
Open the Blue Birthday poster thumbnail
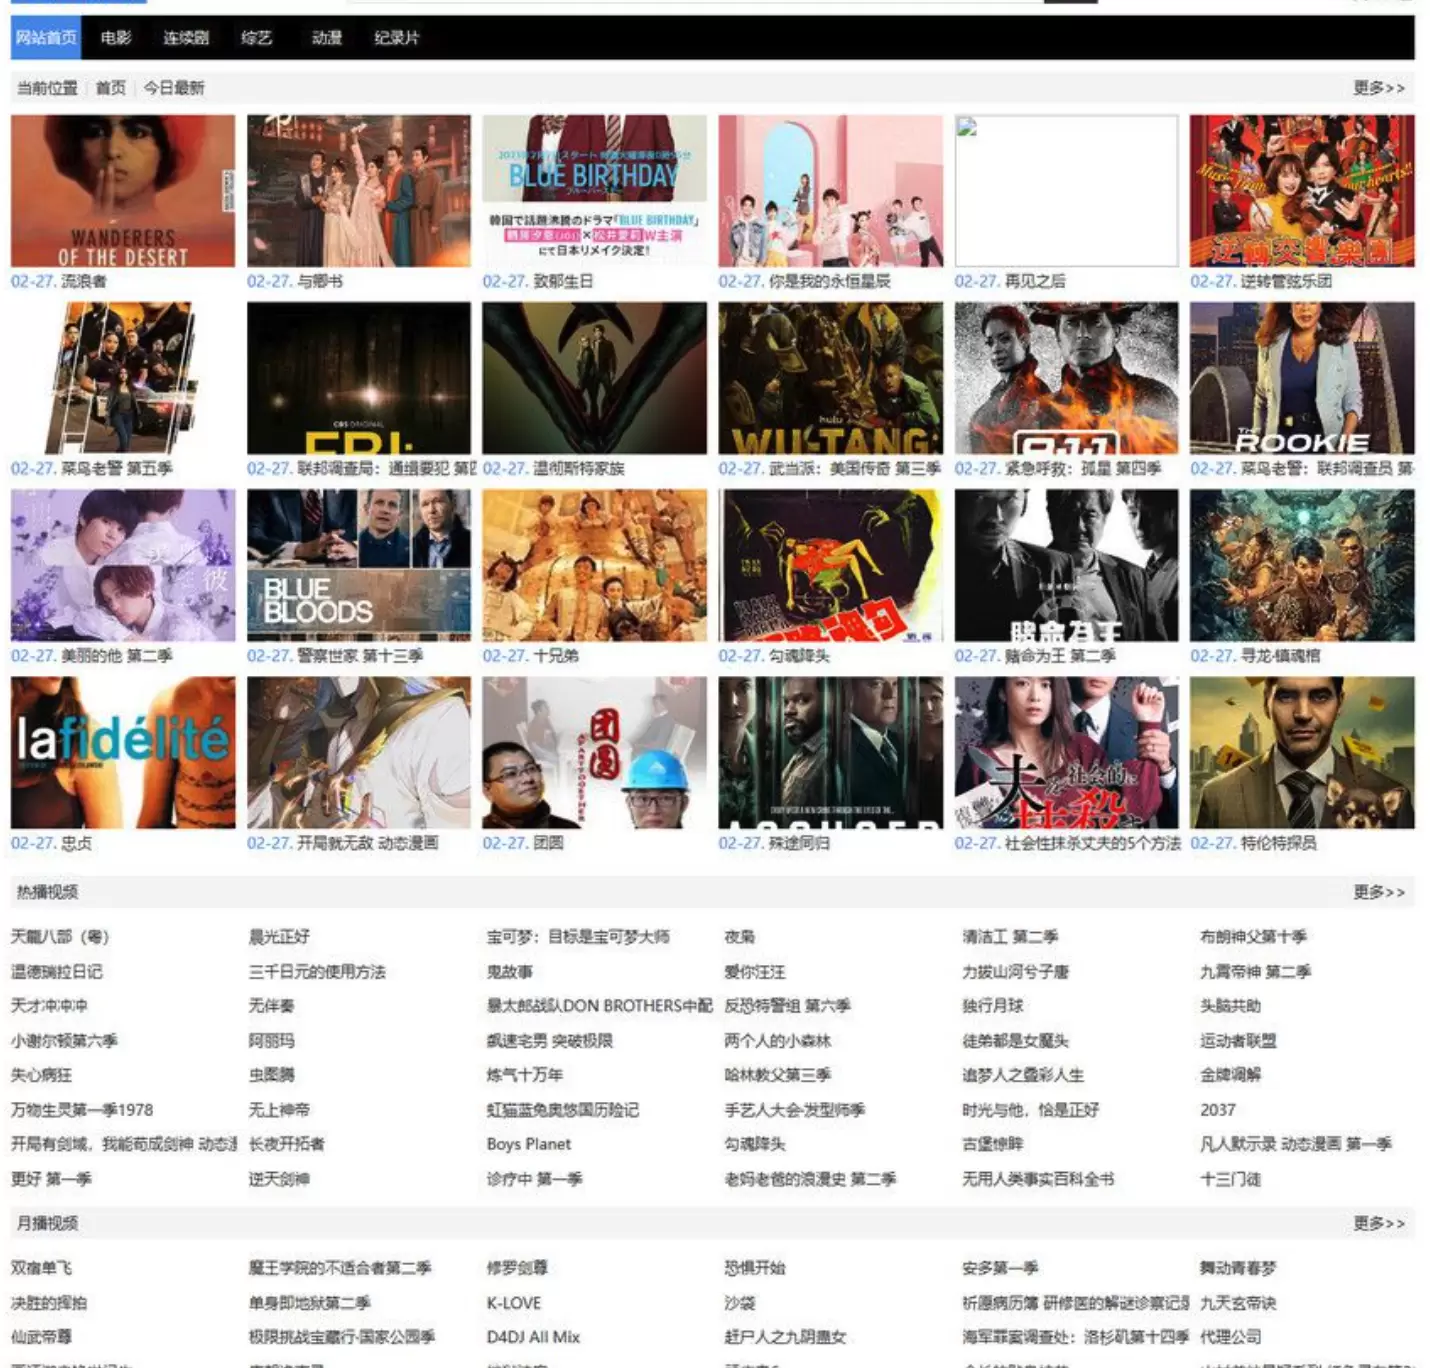pos(594,191)
